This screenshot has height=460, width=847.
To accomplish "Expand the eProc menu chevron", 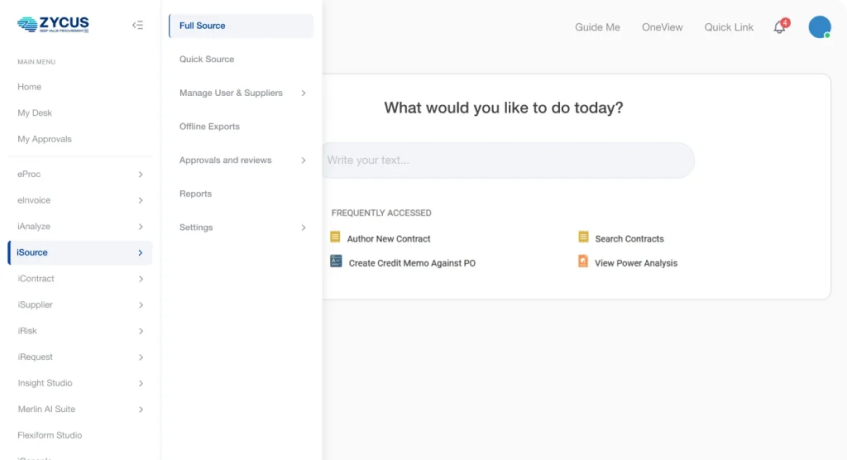I will [140, 174].
